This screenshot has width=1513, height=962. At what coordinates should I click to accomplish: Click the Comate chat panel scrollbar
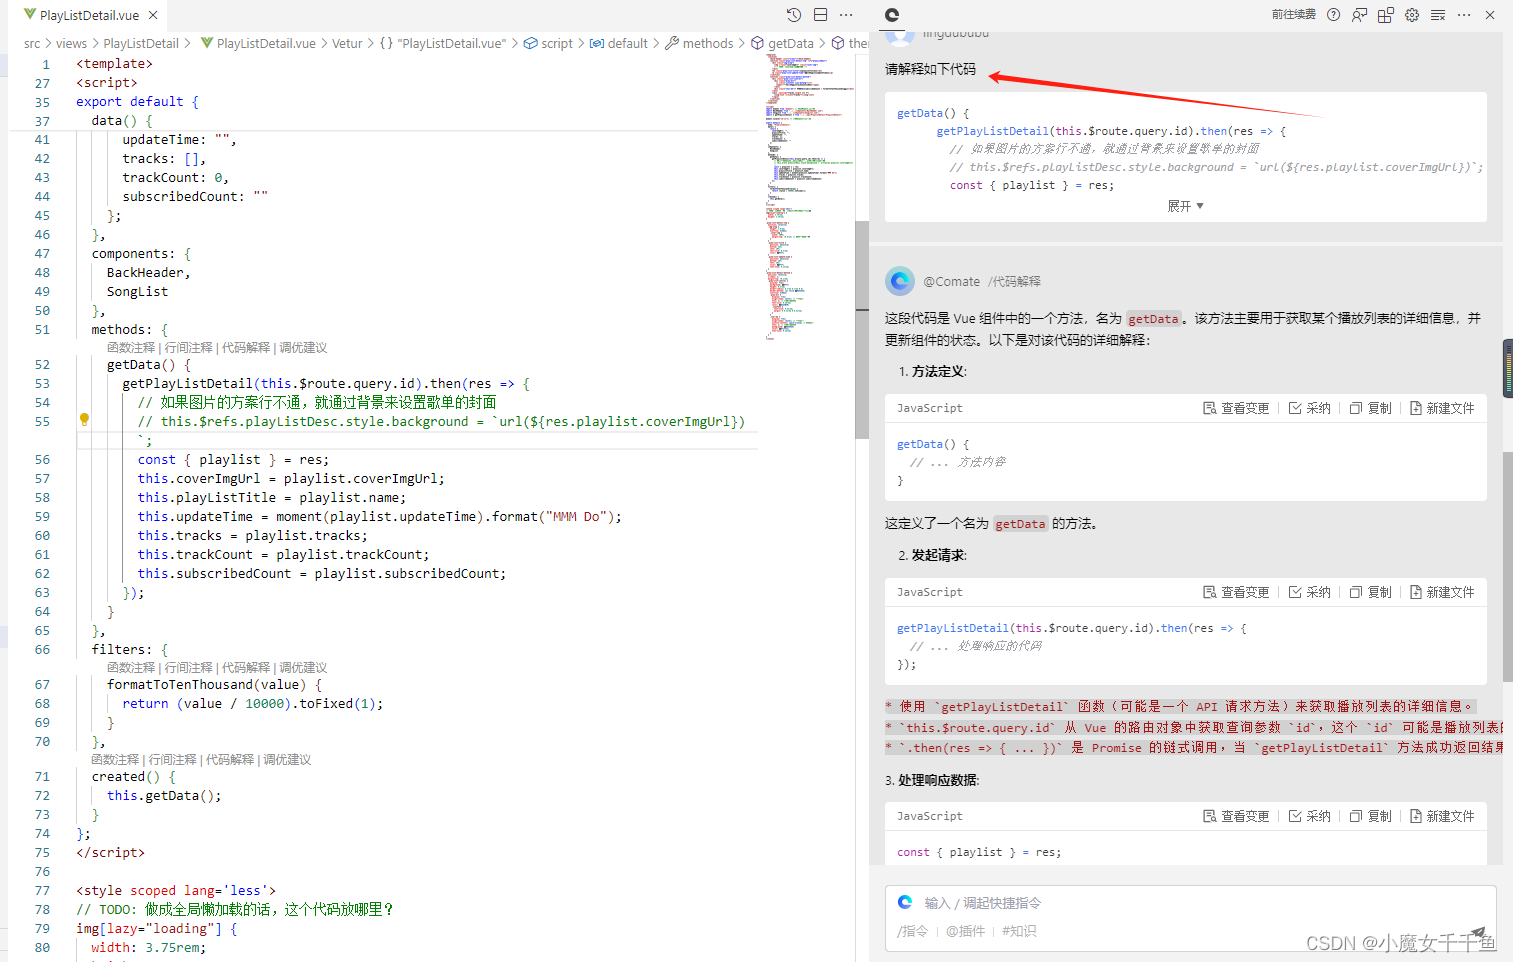point(1507,565)
